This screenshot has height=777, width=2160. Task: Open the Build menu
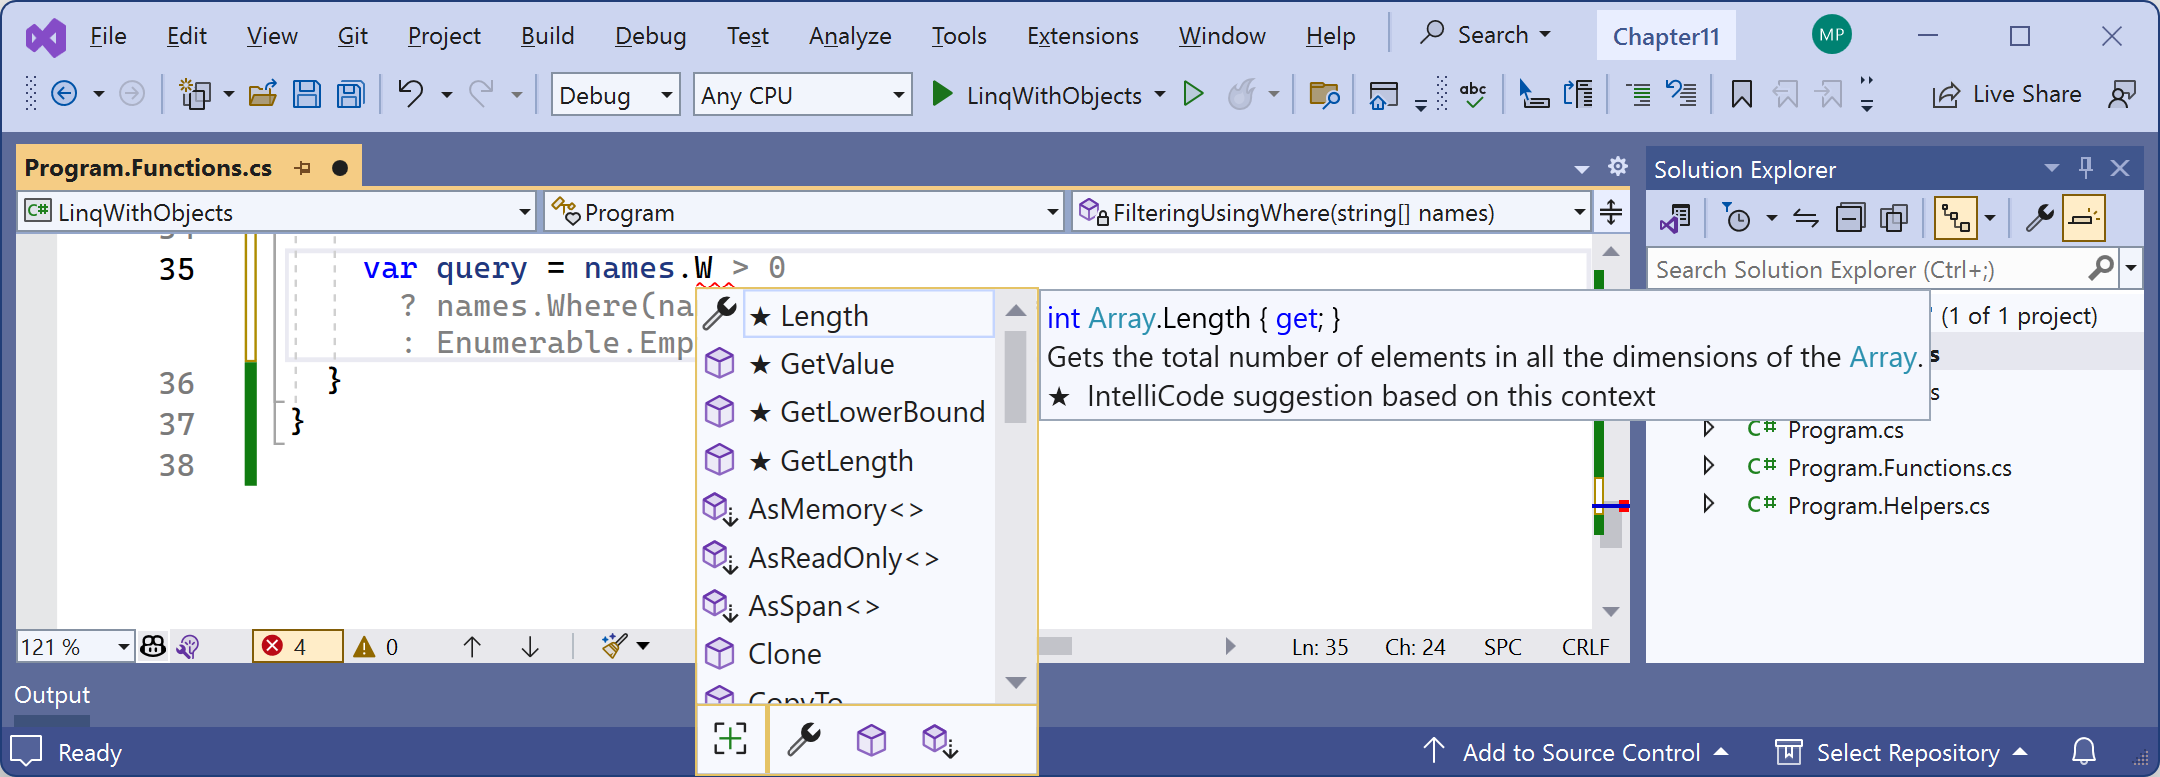[547, 36]
